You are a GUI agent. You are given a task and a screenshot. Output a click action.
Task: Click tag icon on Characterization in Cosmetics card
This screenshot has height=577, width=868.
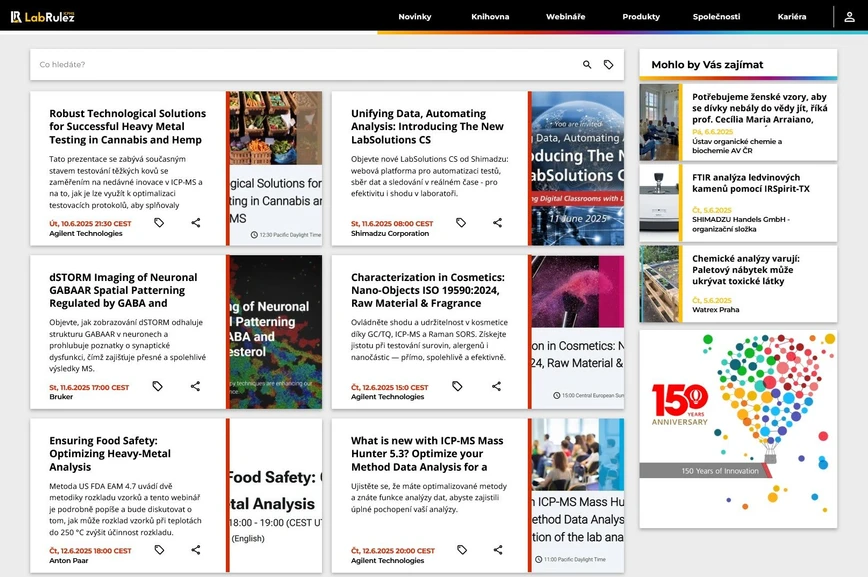coord(457,386)
